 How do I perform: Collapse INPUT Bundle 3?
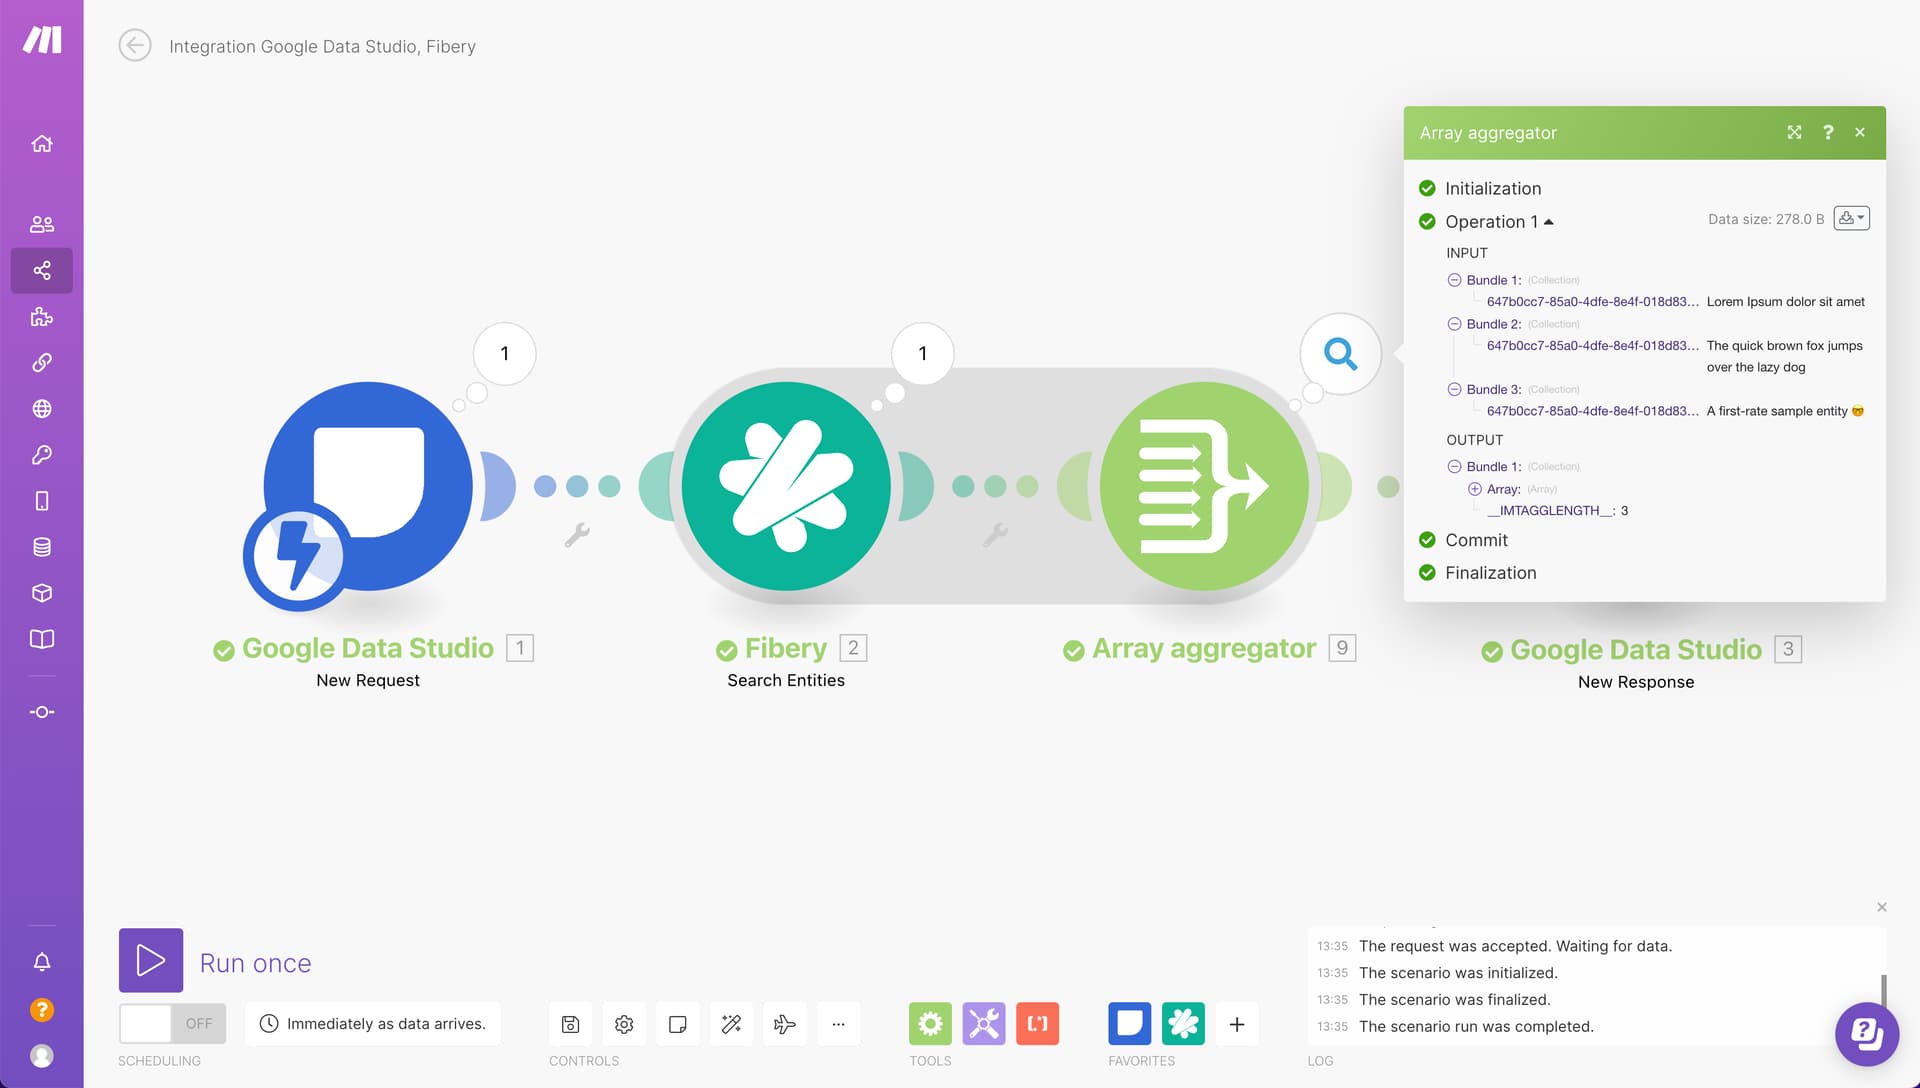(x=1454, y=389)
